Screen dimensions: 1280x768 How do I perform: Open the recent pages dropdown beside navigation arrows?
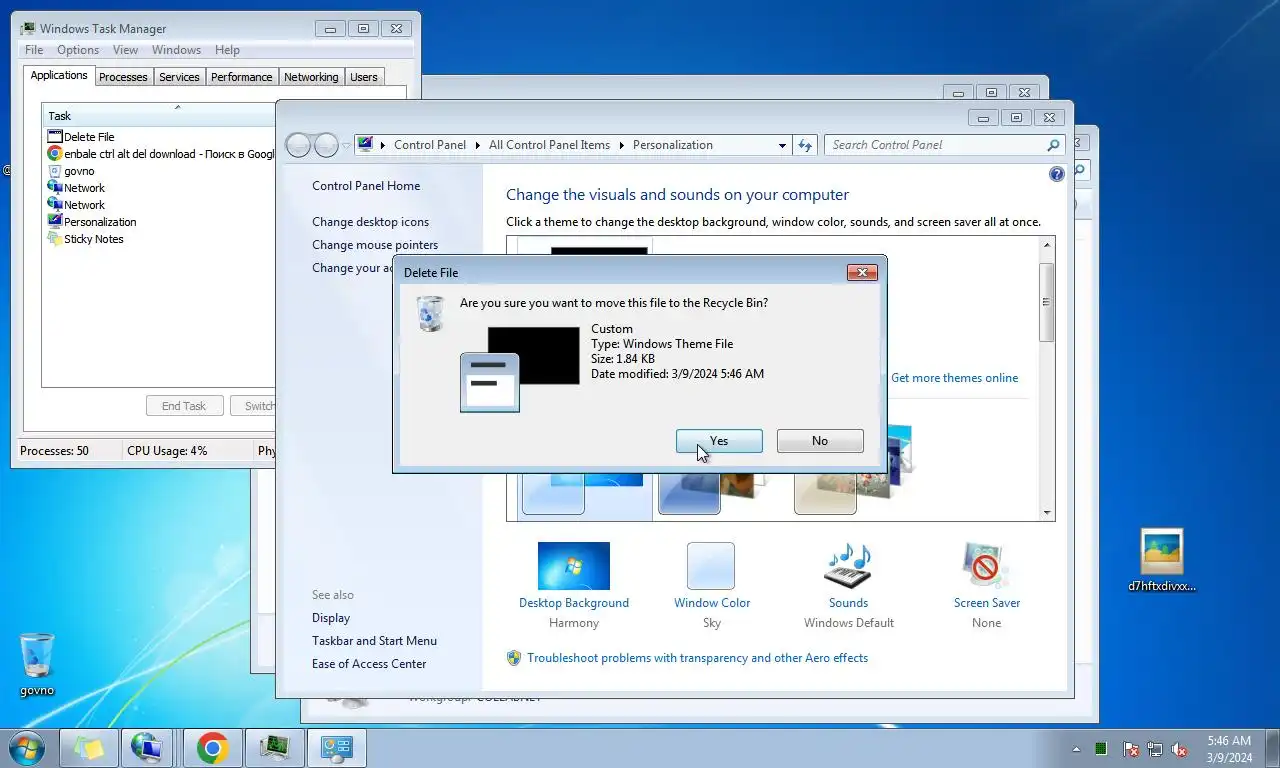[x=346, y=146]
